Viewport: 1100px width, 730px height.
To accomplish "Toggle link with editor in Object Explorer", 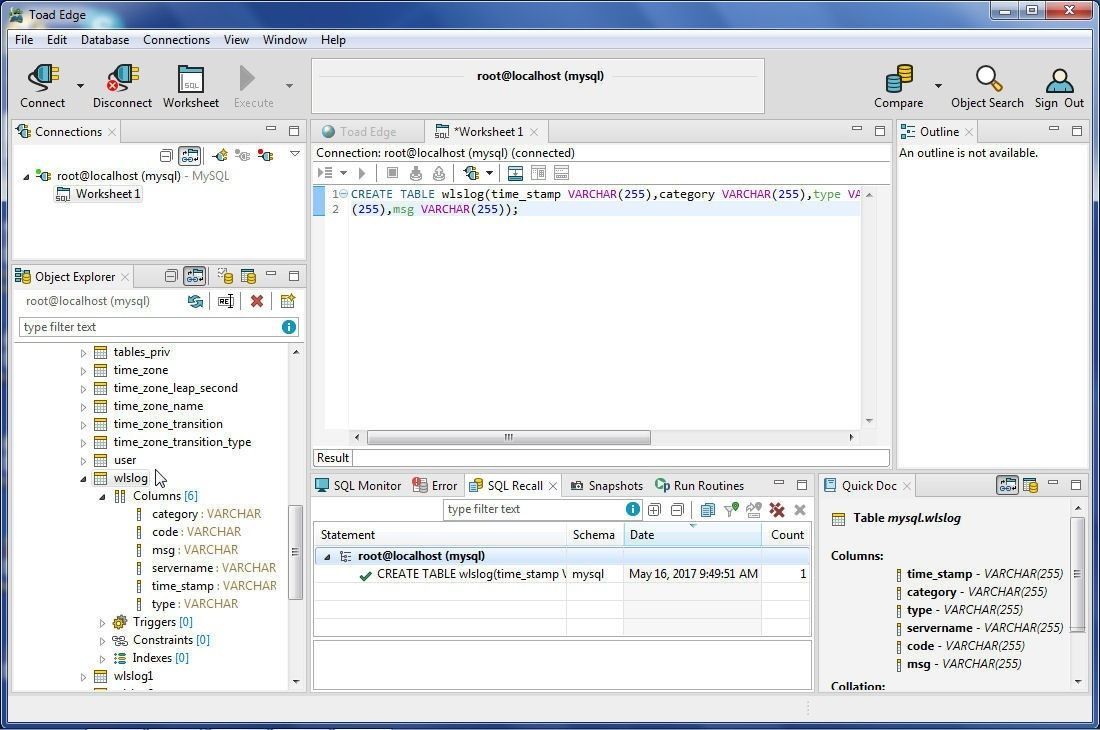I will 194,276.
